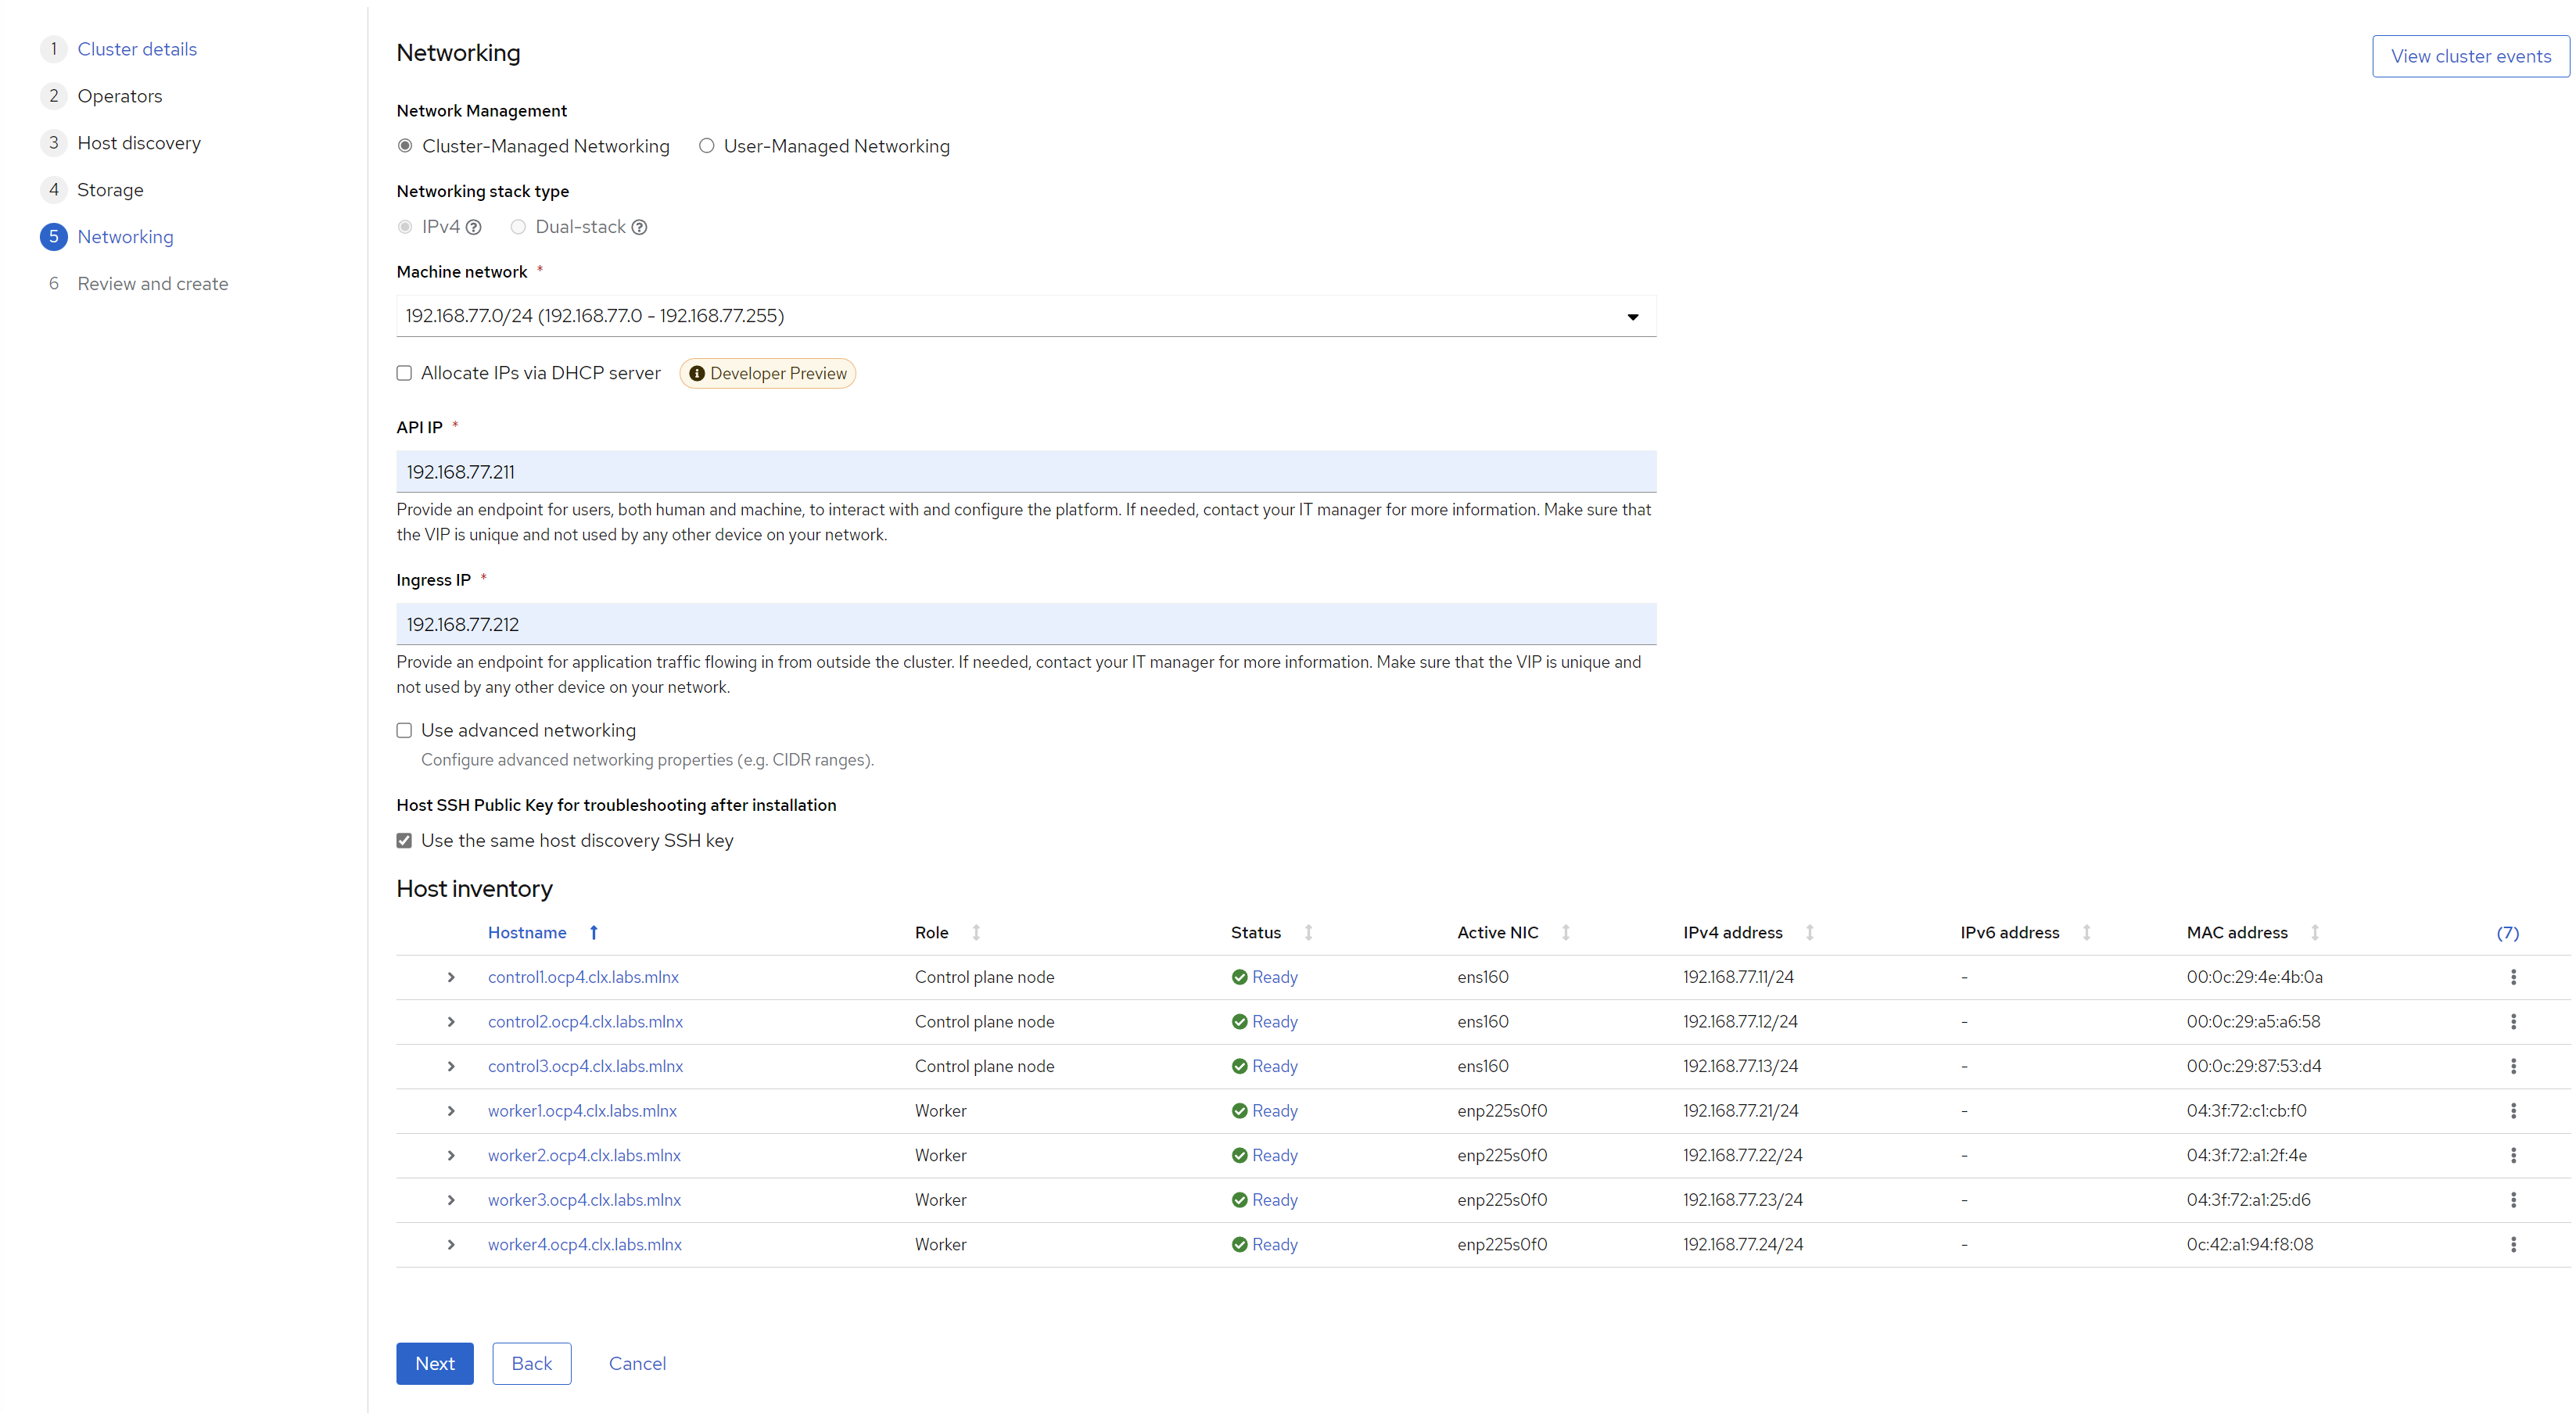
Task: Sort by Hostname using arrow icon
Action: pyautogui.click(x=593, y=932)
